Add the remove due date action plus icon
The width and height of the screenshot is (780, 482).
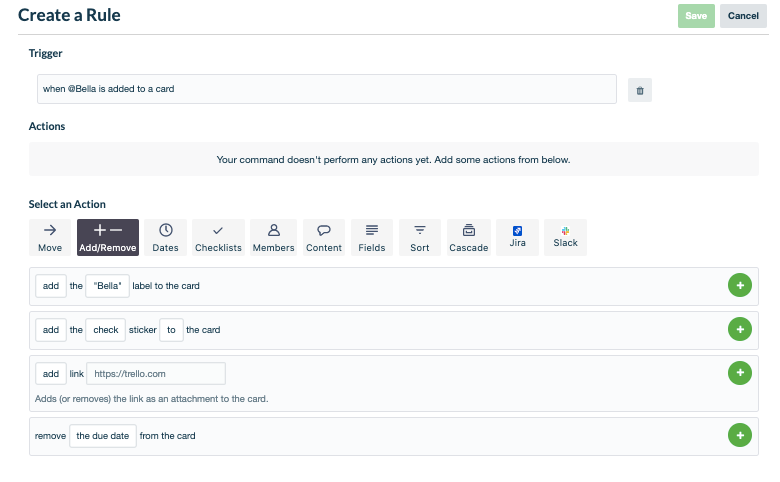point(740,435)
